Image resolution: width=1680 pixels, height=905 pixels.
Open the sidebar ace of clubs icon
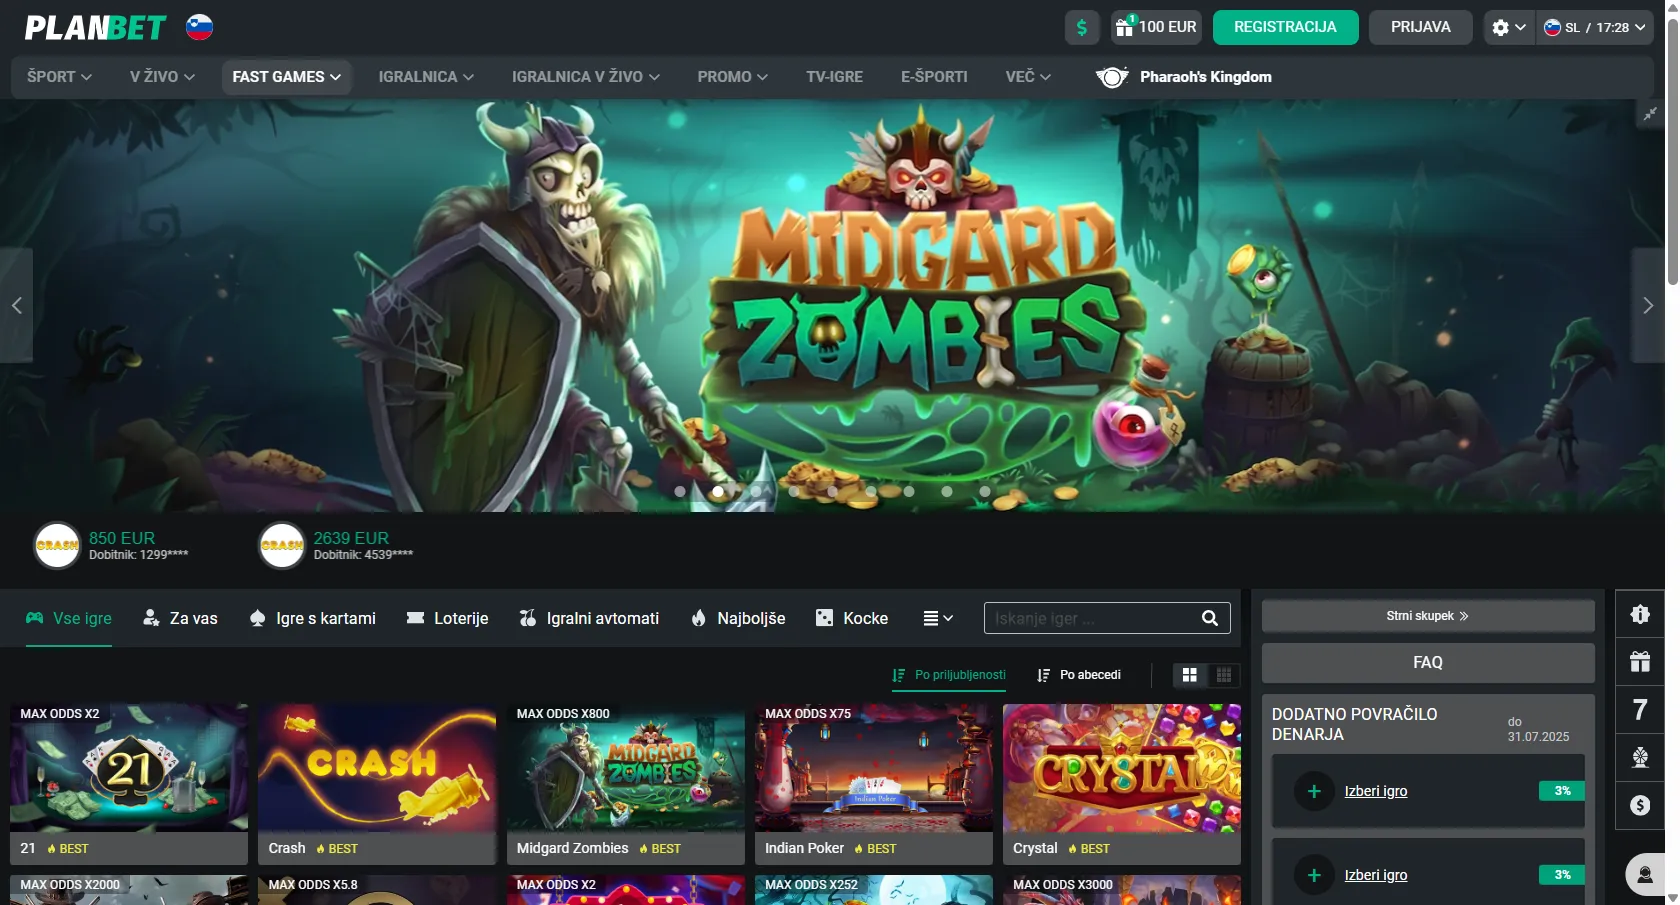pyautogui.click(x=1640, y=758)
